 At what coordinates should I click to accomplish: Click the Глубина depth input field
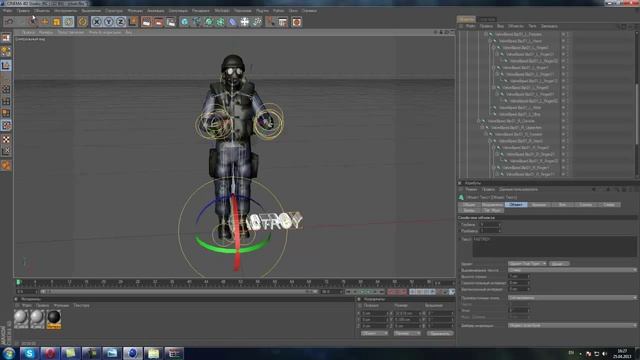click(490, 224)
